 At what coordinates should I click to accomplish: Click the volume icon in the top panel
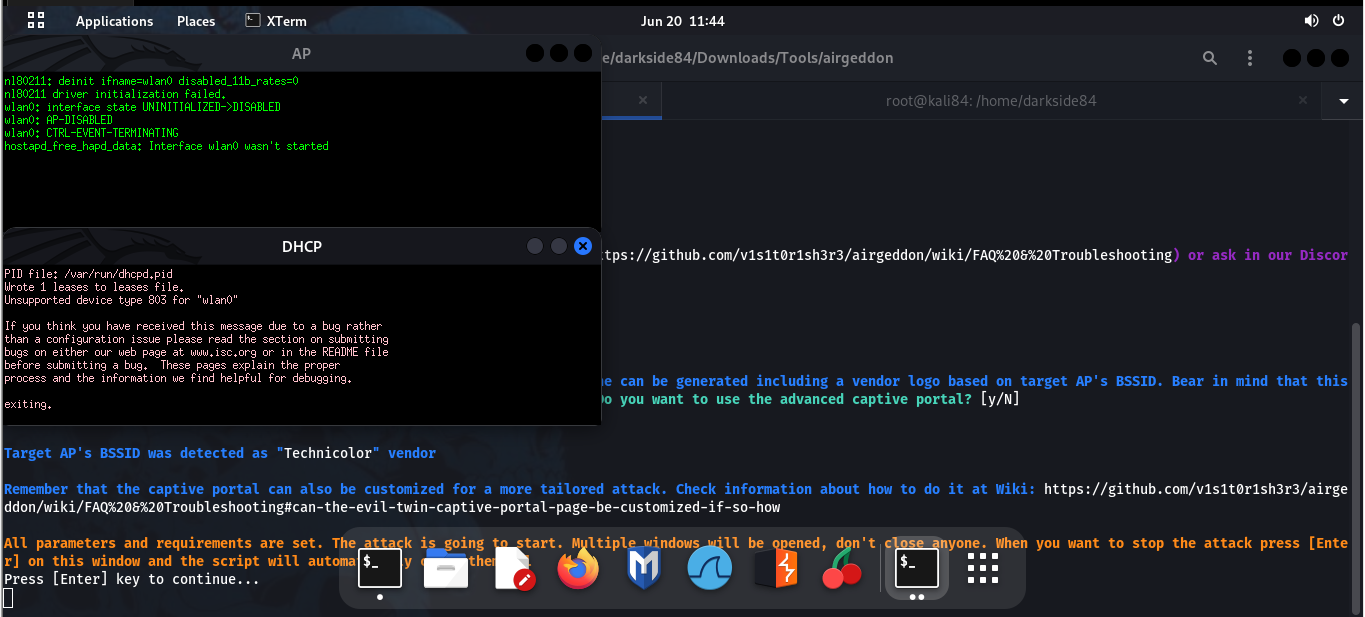pyautogui.click(x=1311, y=20)
